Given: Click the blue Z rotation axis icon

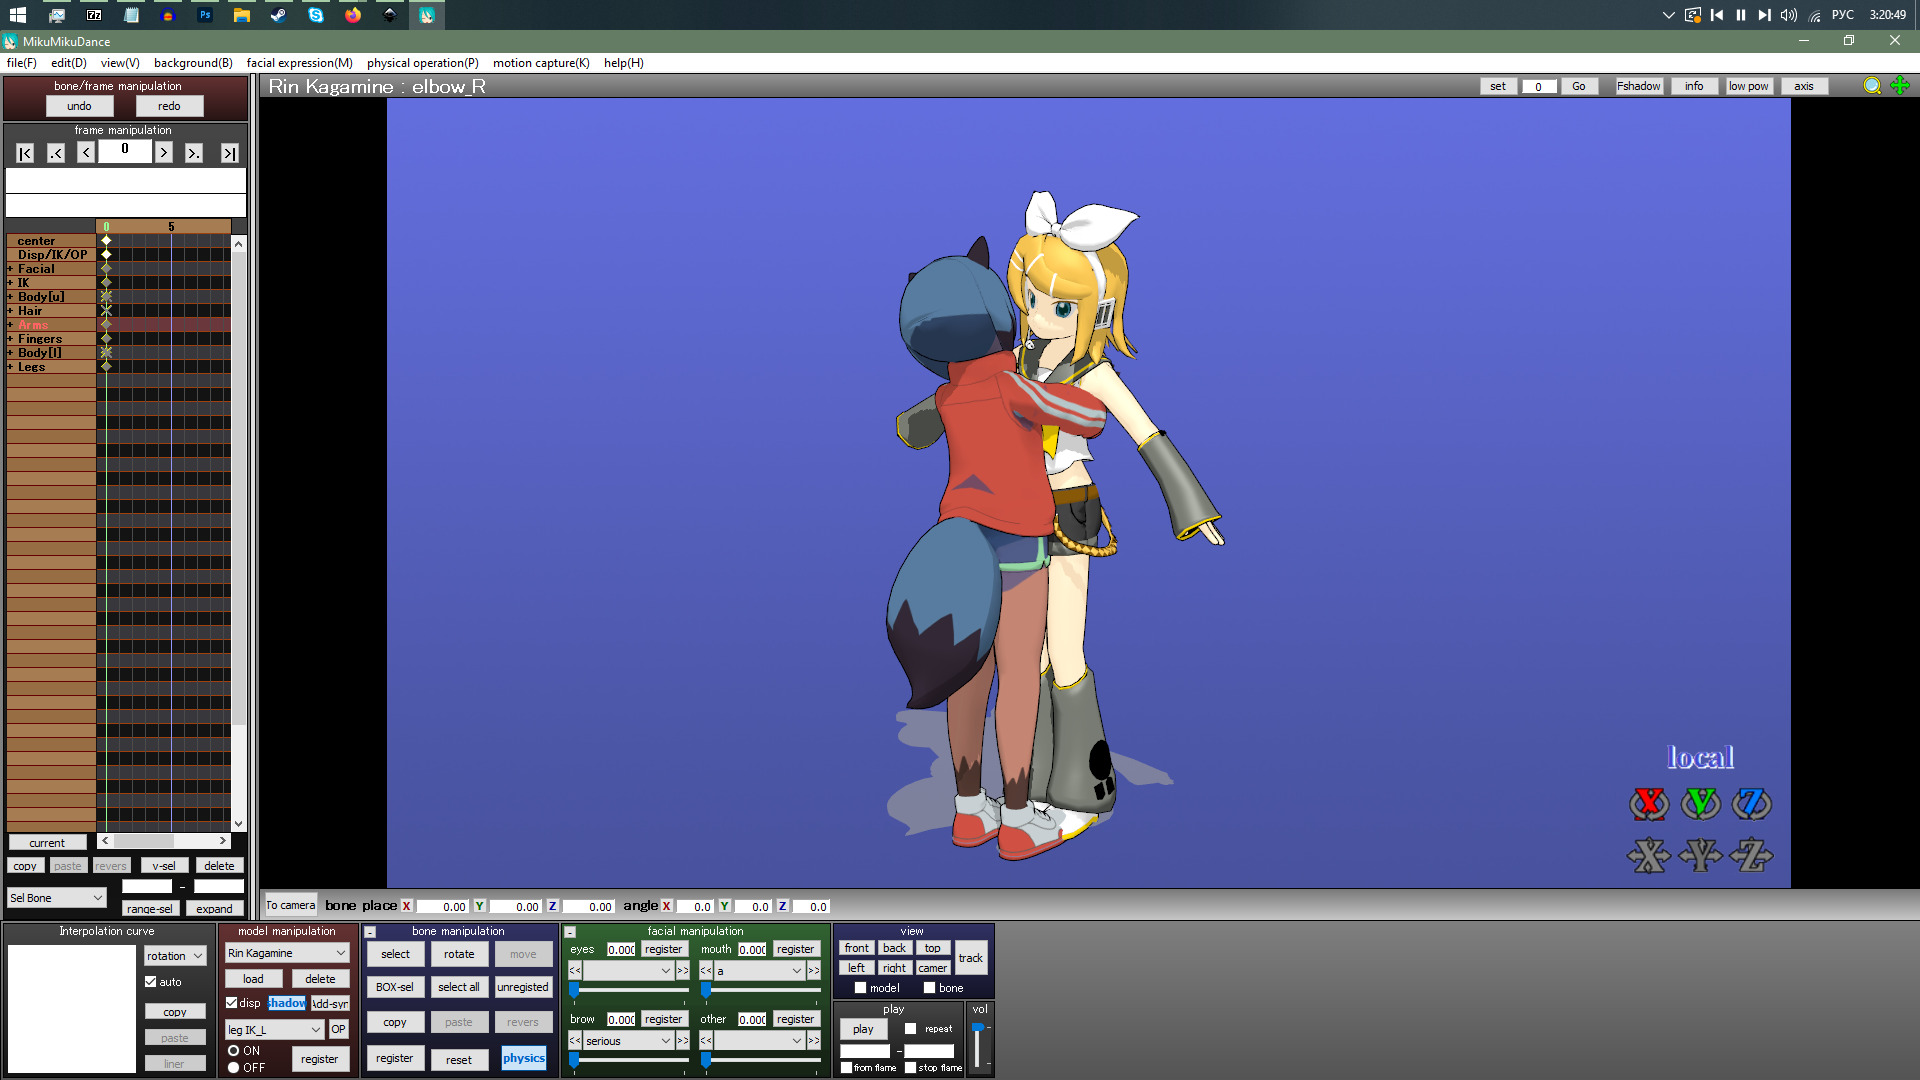Looking at the screenshot, I should [x=1751, y=804].
